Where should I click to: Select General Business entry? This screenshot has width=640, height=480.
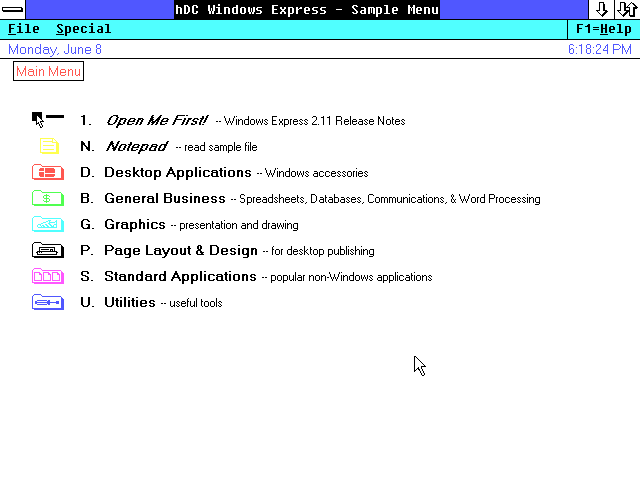[165, 198]
